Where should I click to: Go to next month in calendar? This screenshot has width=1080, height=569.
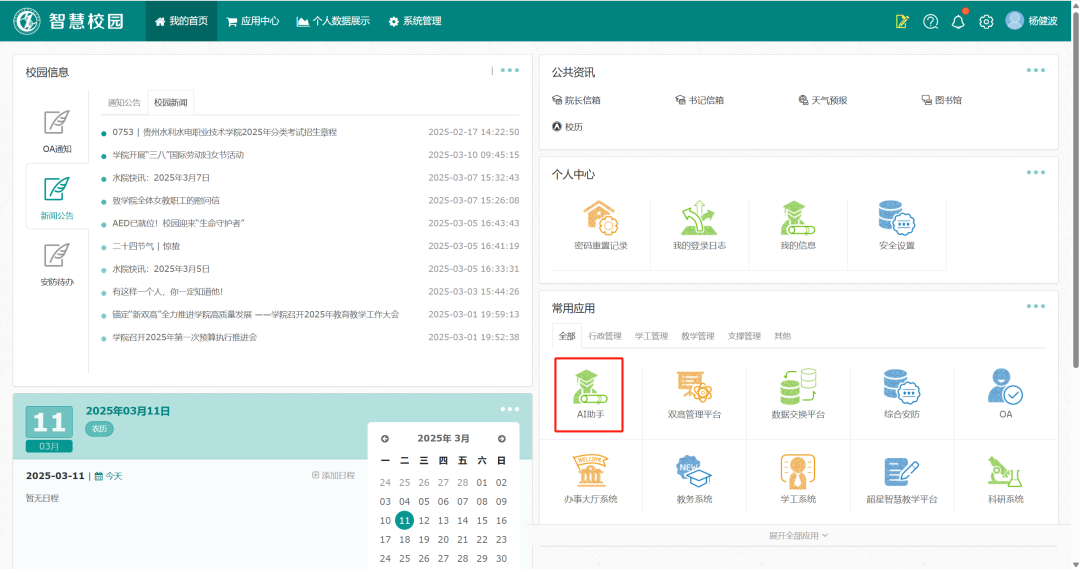tap(501, 439)
